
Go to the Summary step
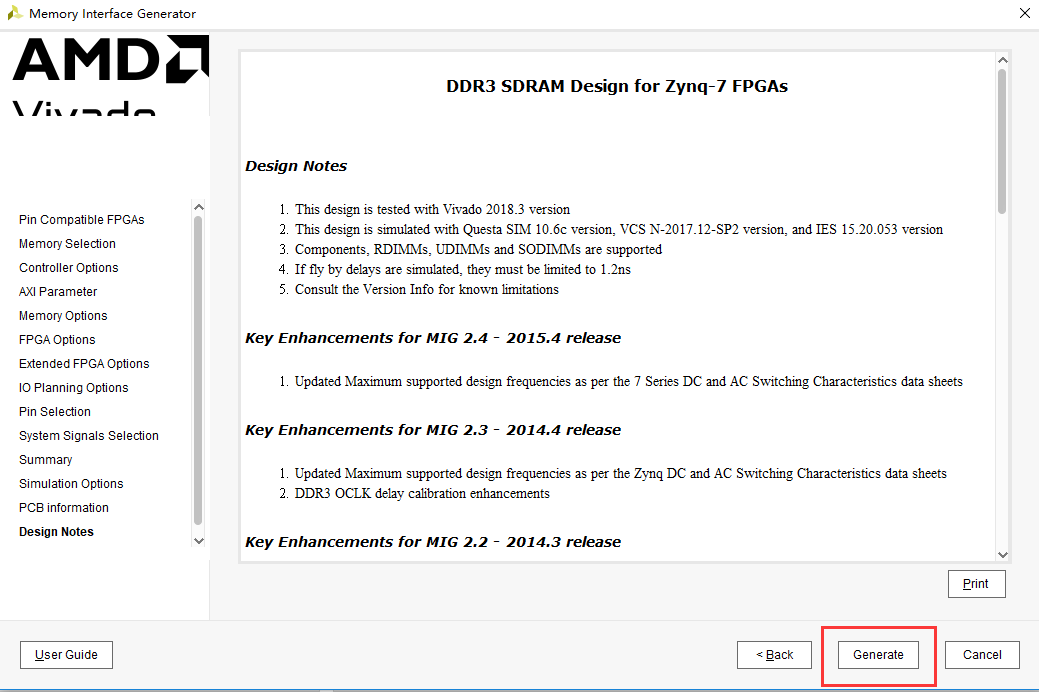46,460
